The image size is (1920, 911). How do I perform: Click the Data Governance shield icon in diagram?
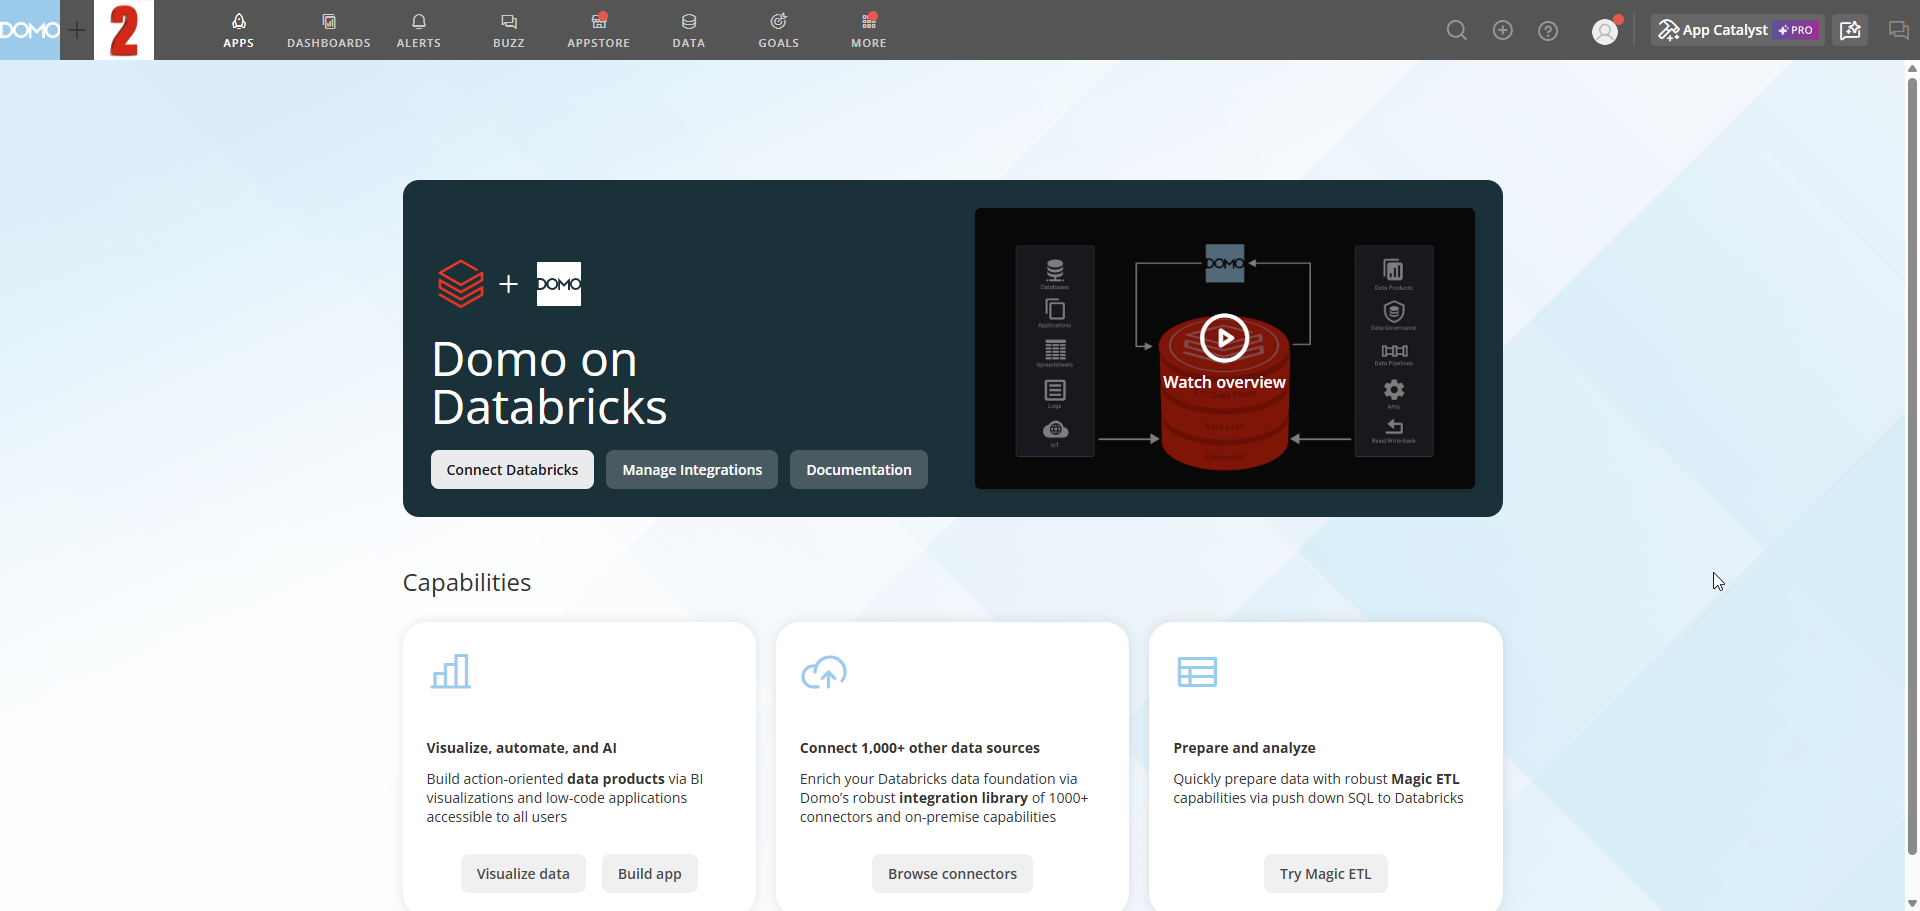pos(1394,311)
